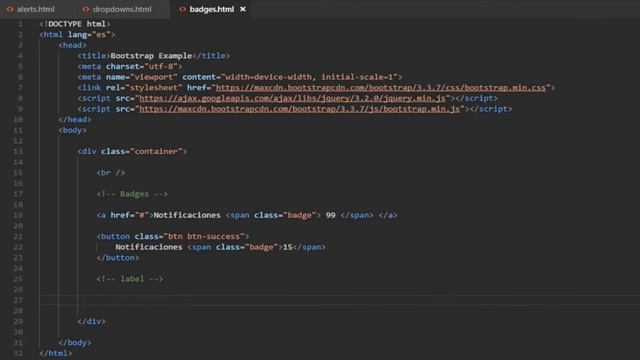Close the badges.html tab
The image size is (640, 360).
point(243,9)
